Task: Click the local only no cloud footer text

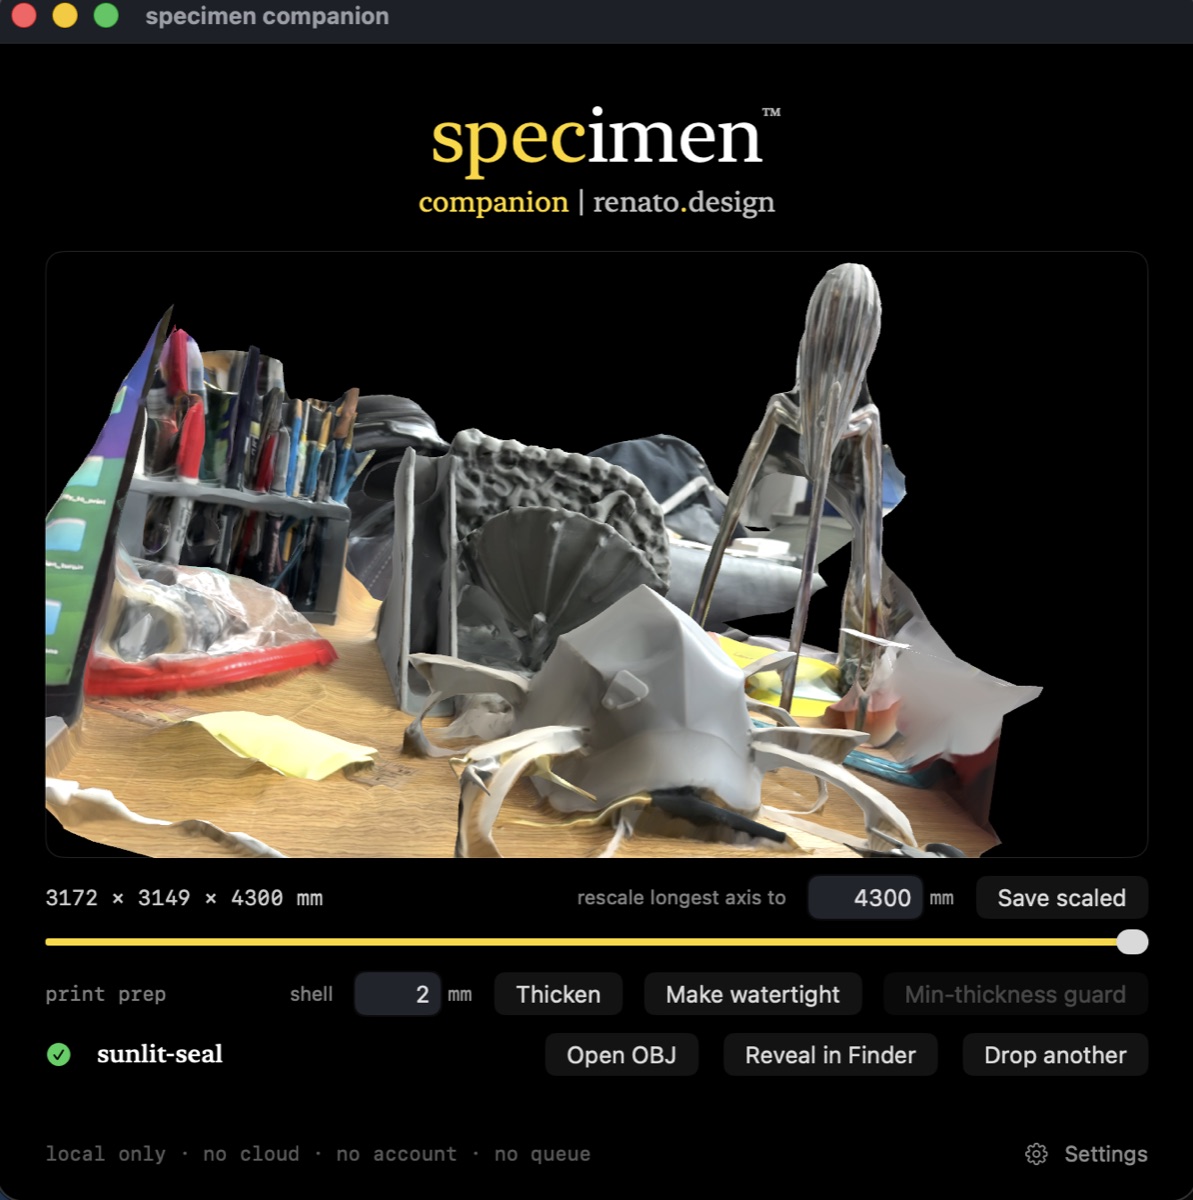Action: (318, 1154)
